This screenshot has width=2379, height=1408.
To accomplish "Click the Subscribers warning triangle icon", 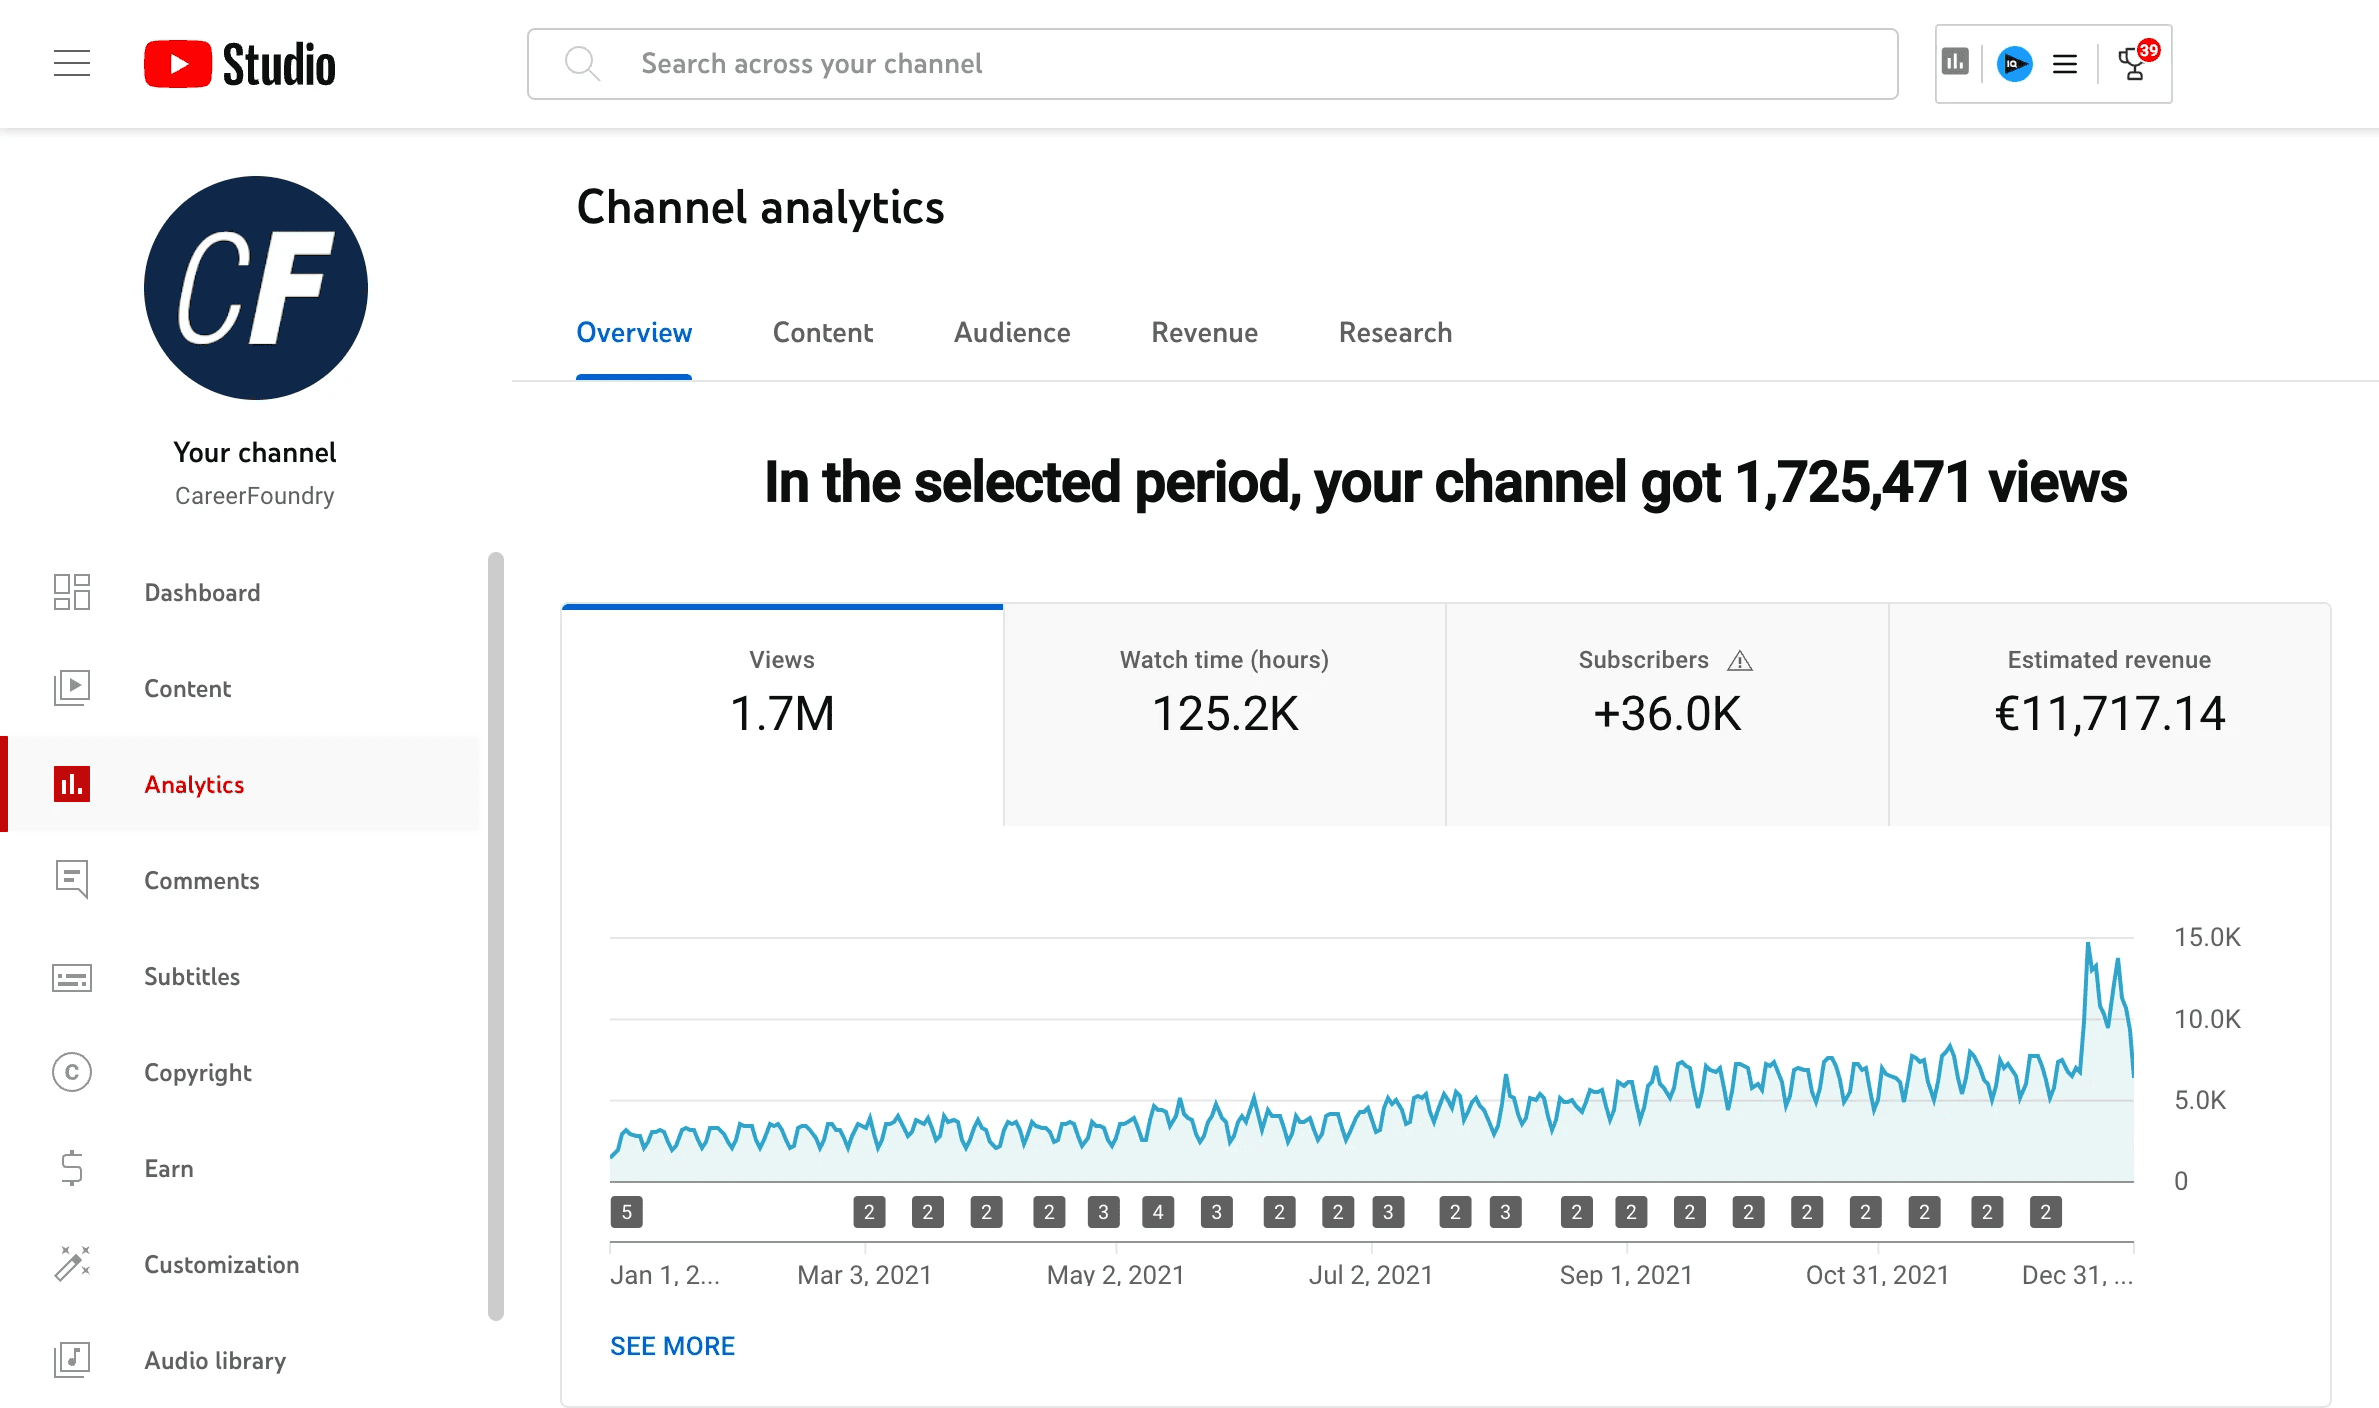I will click(x=1740, y=661).
